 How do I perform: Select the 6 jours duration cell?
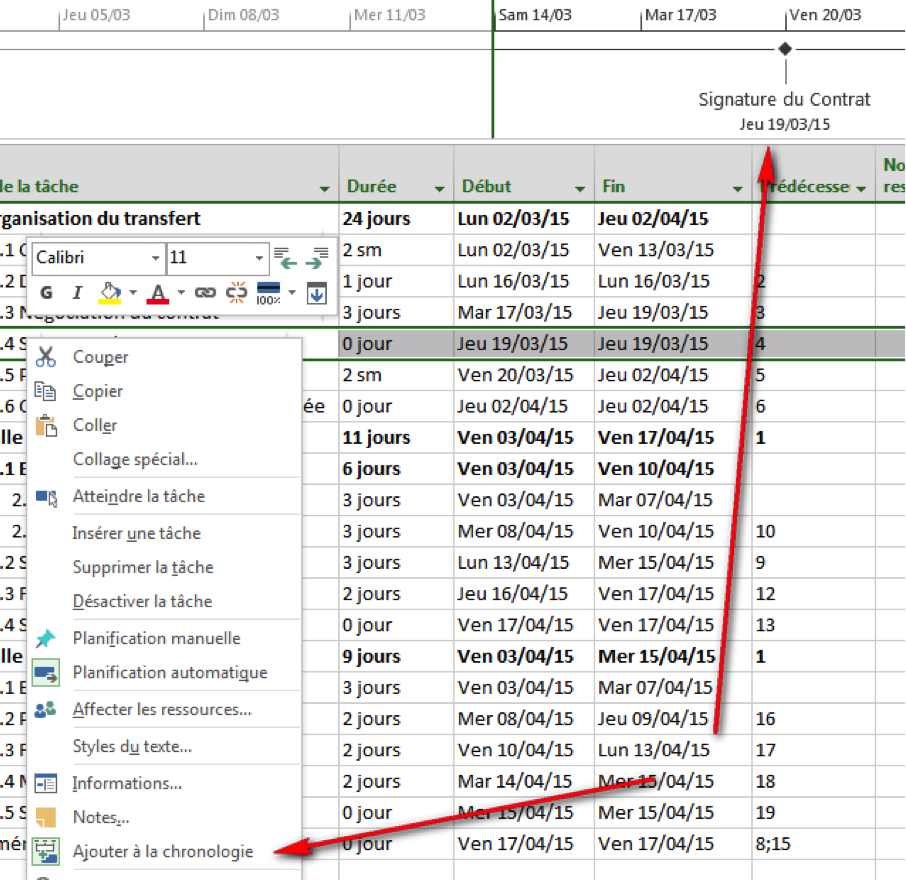396,468
